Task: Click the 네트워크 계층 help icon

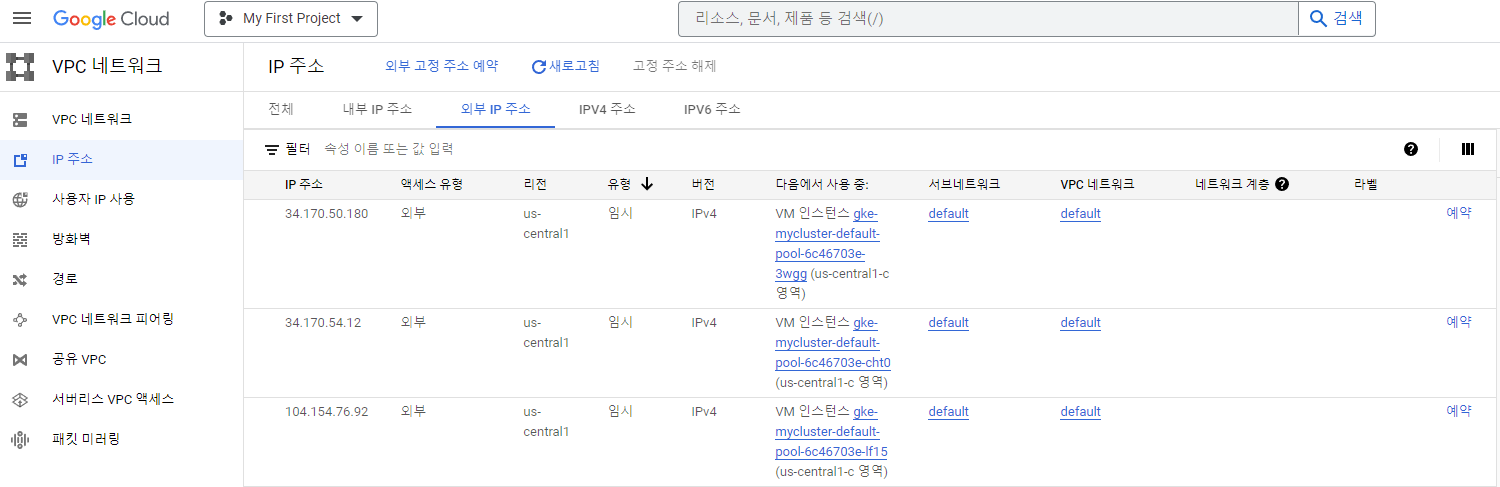Action: tap(1282, 184)
